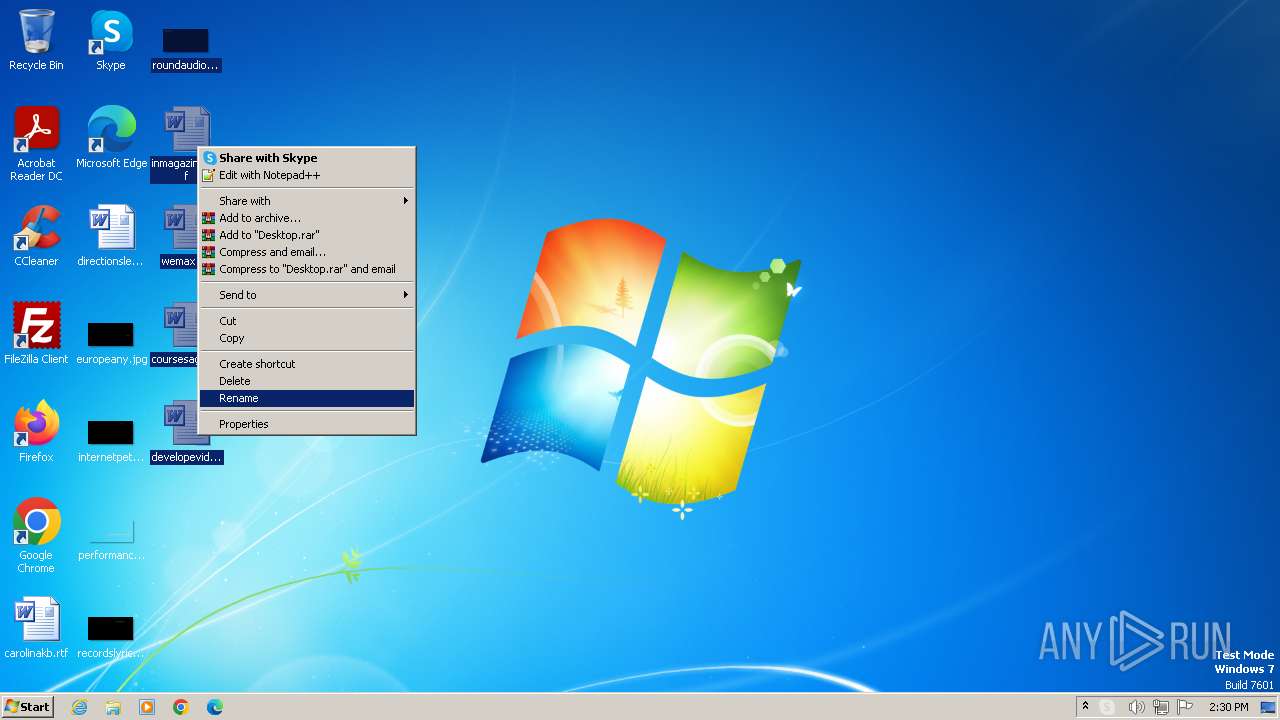The height and width of the screenshot is (720, 1280).
Task: Select Copy from the context menu
Action: click(x=307, y=338)
